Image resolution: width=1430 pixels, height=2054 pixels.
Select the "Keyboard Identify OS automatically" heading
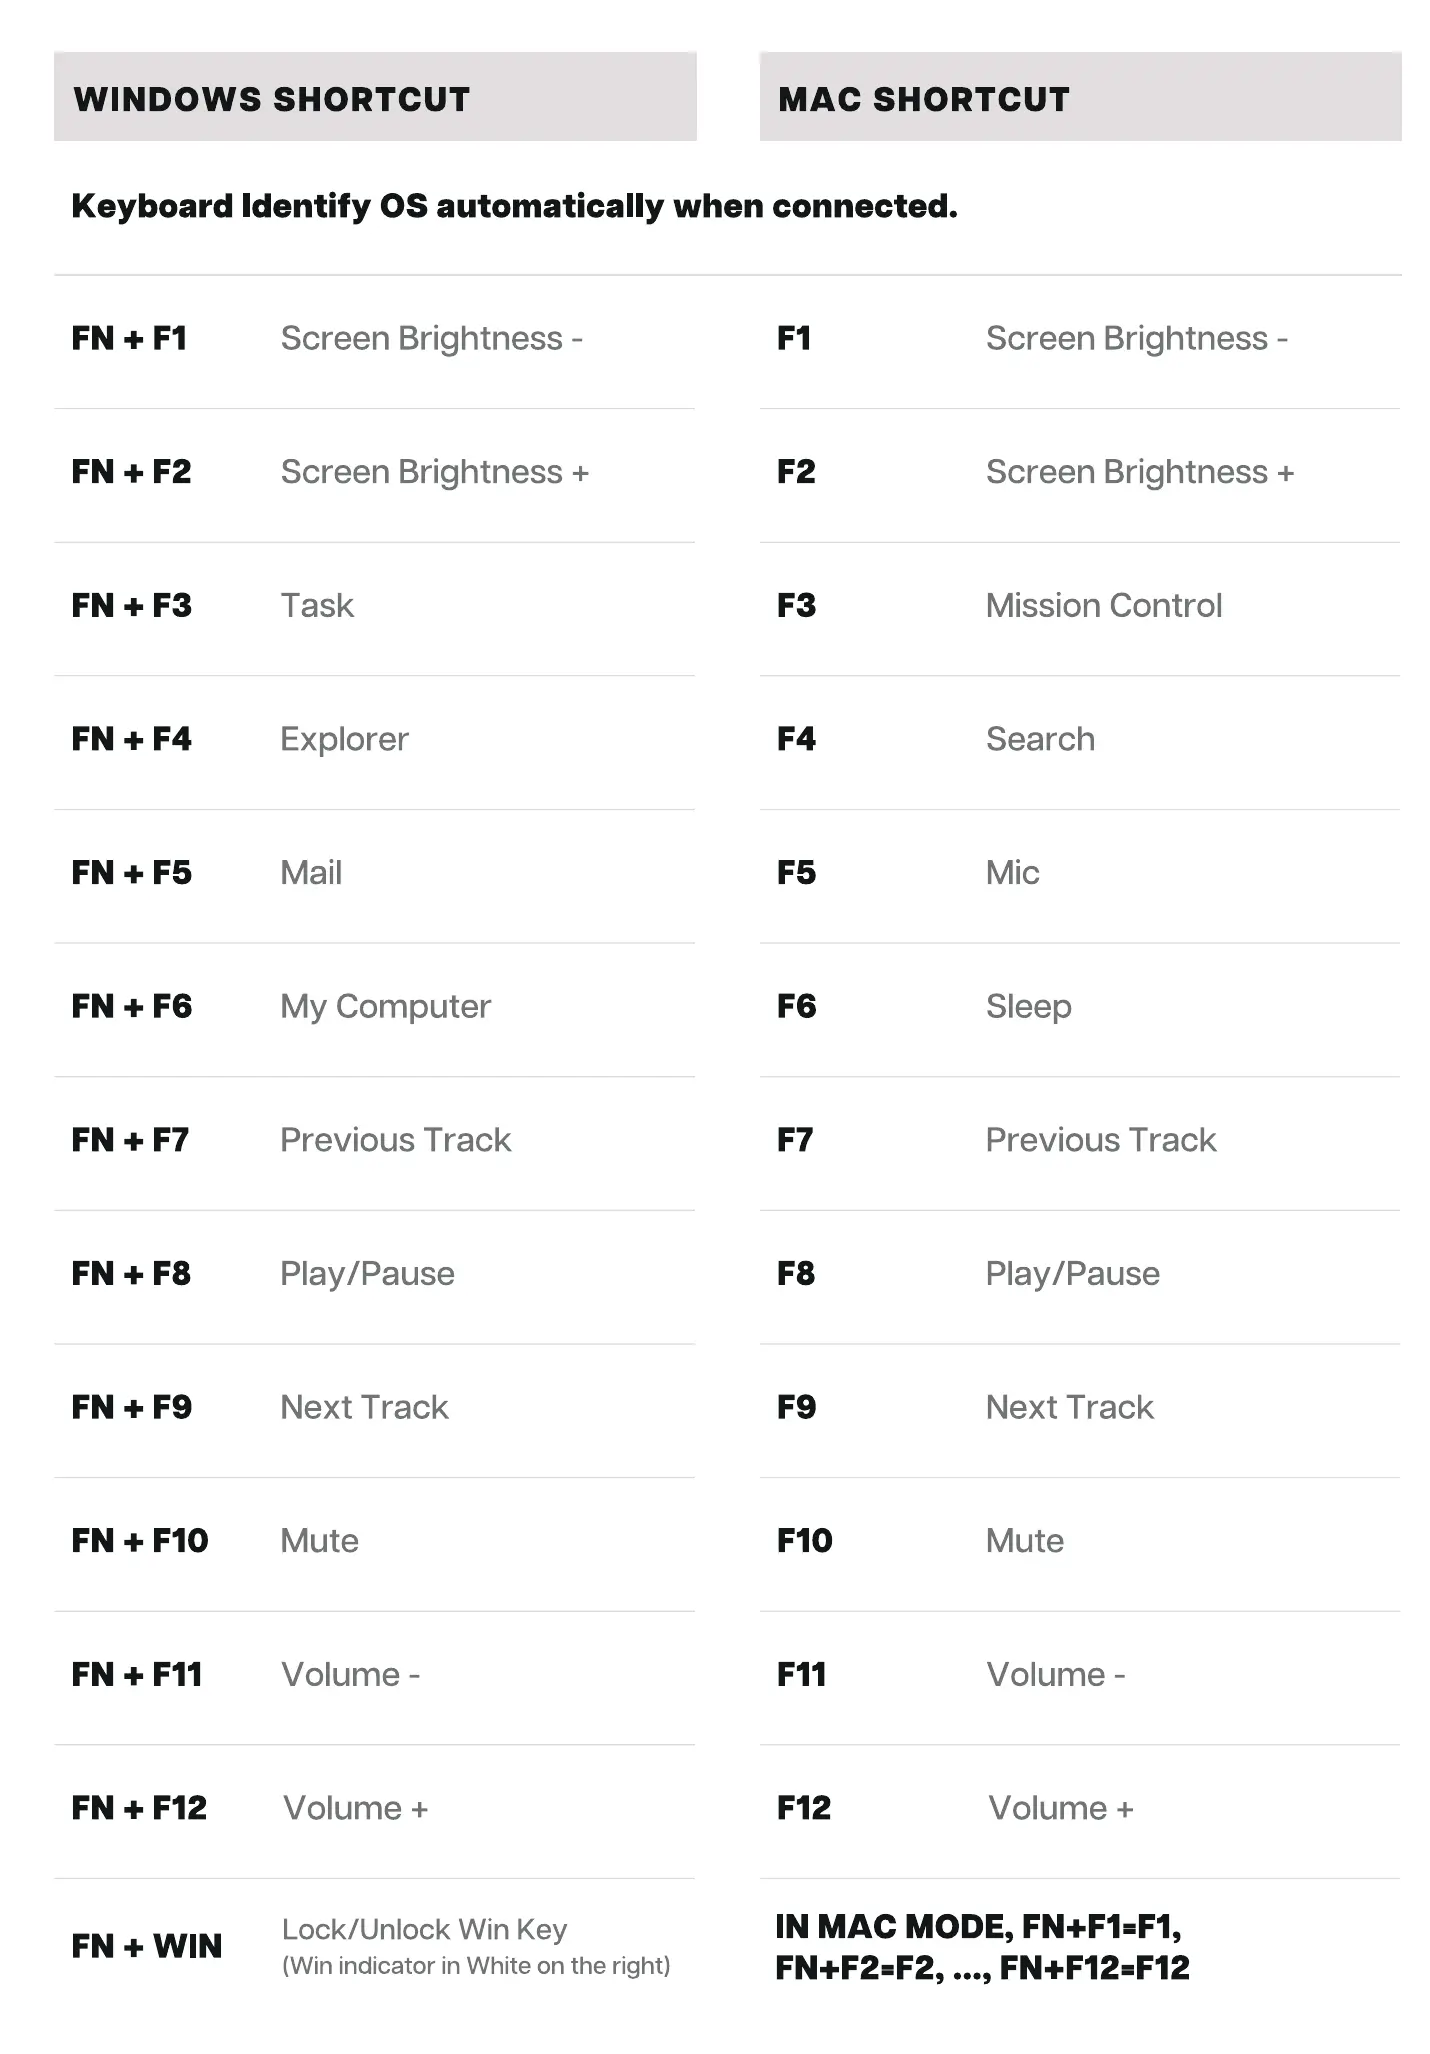pyautogui.click(x=514, y=206)
